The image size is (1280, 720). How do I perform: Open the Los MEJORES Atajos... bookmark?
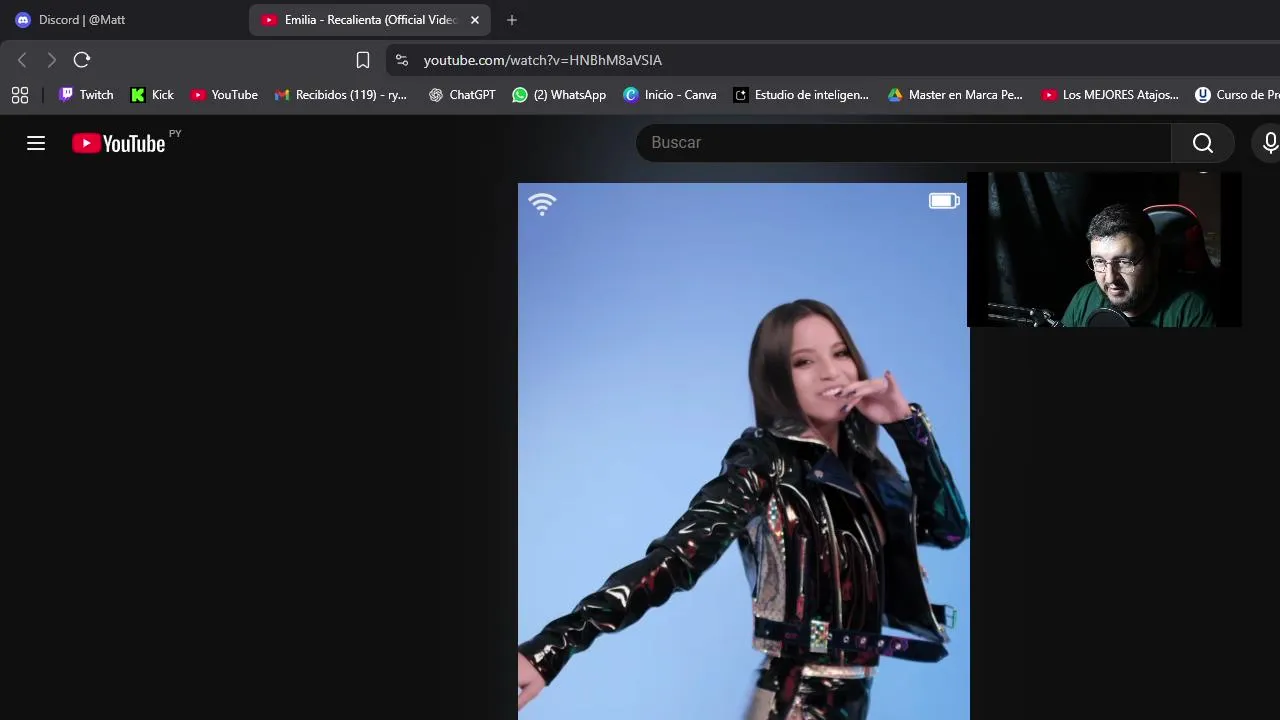(x=1110, y=95)
